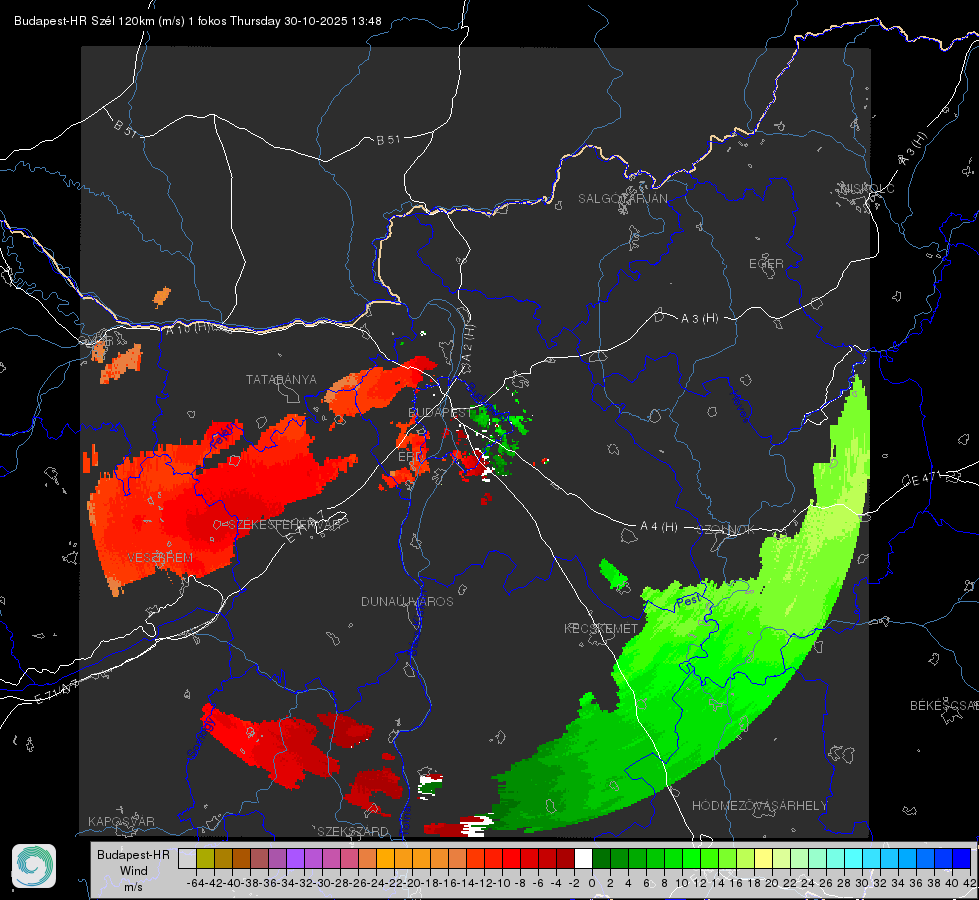Viewport: 979px width, 900px height.
Task: Click the SALGÓTARJÁN city label
Action: click(x=622, y=199)
